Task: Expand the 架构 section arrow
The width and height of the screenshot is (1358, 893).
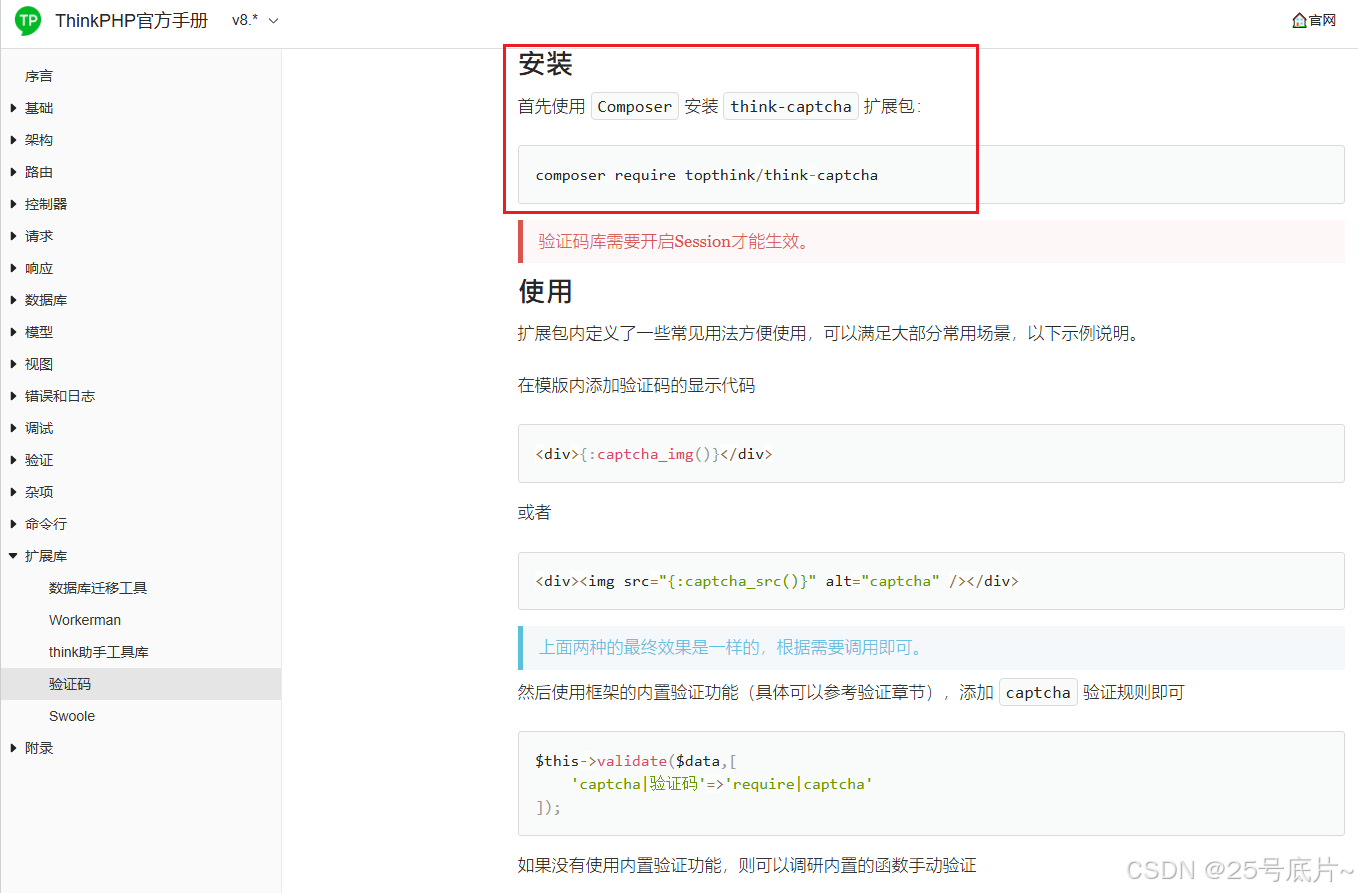Action: point(14,140)
